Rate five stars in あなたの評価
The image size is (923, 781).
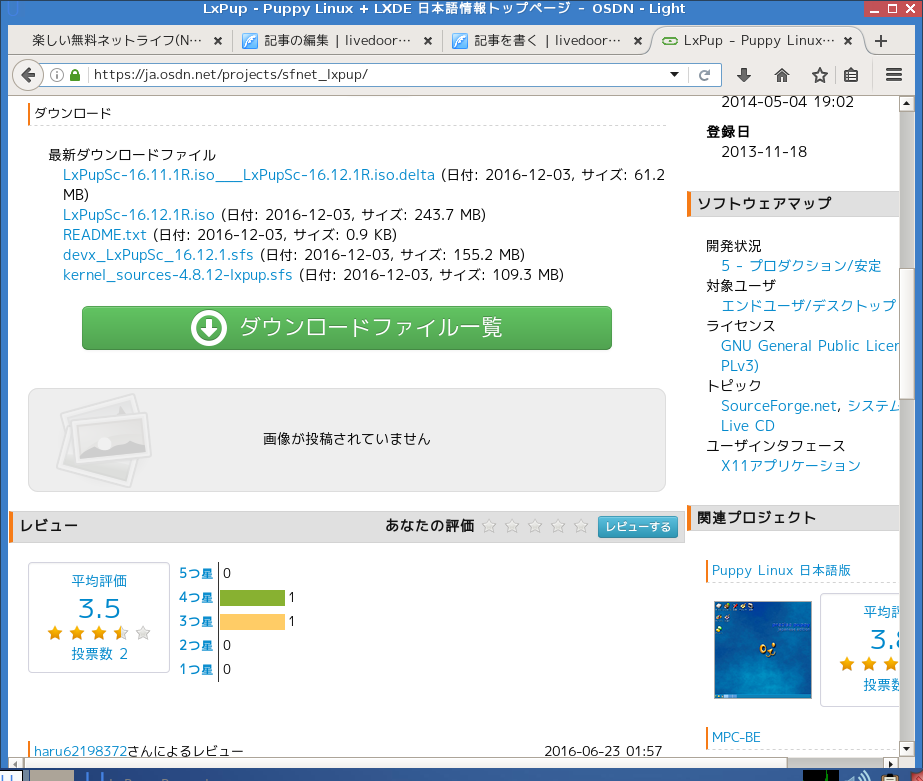581,526
